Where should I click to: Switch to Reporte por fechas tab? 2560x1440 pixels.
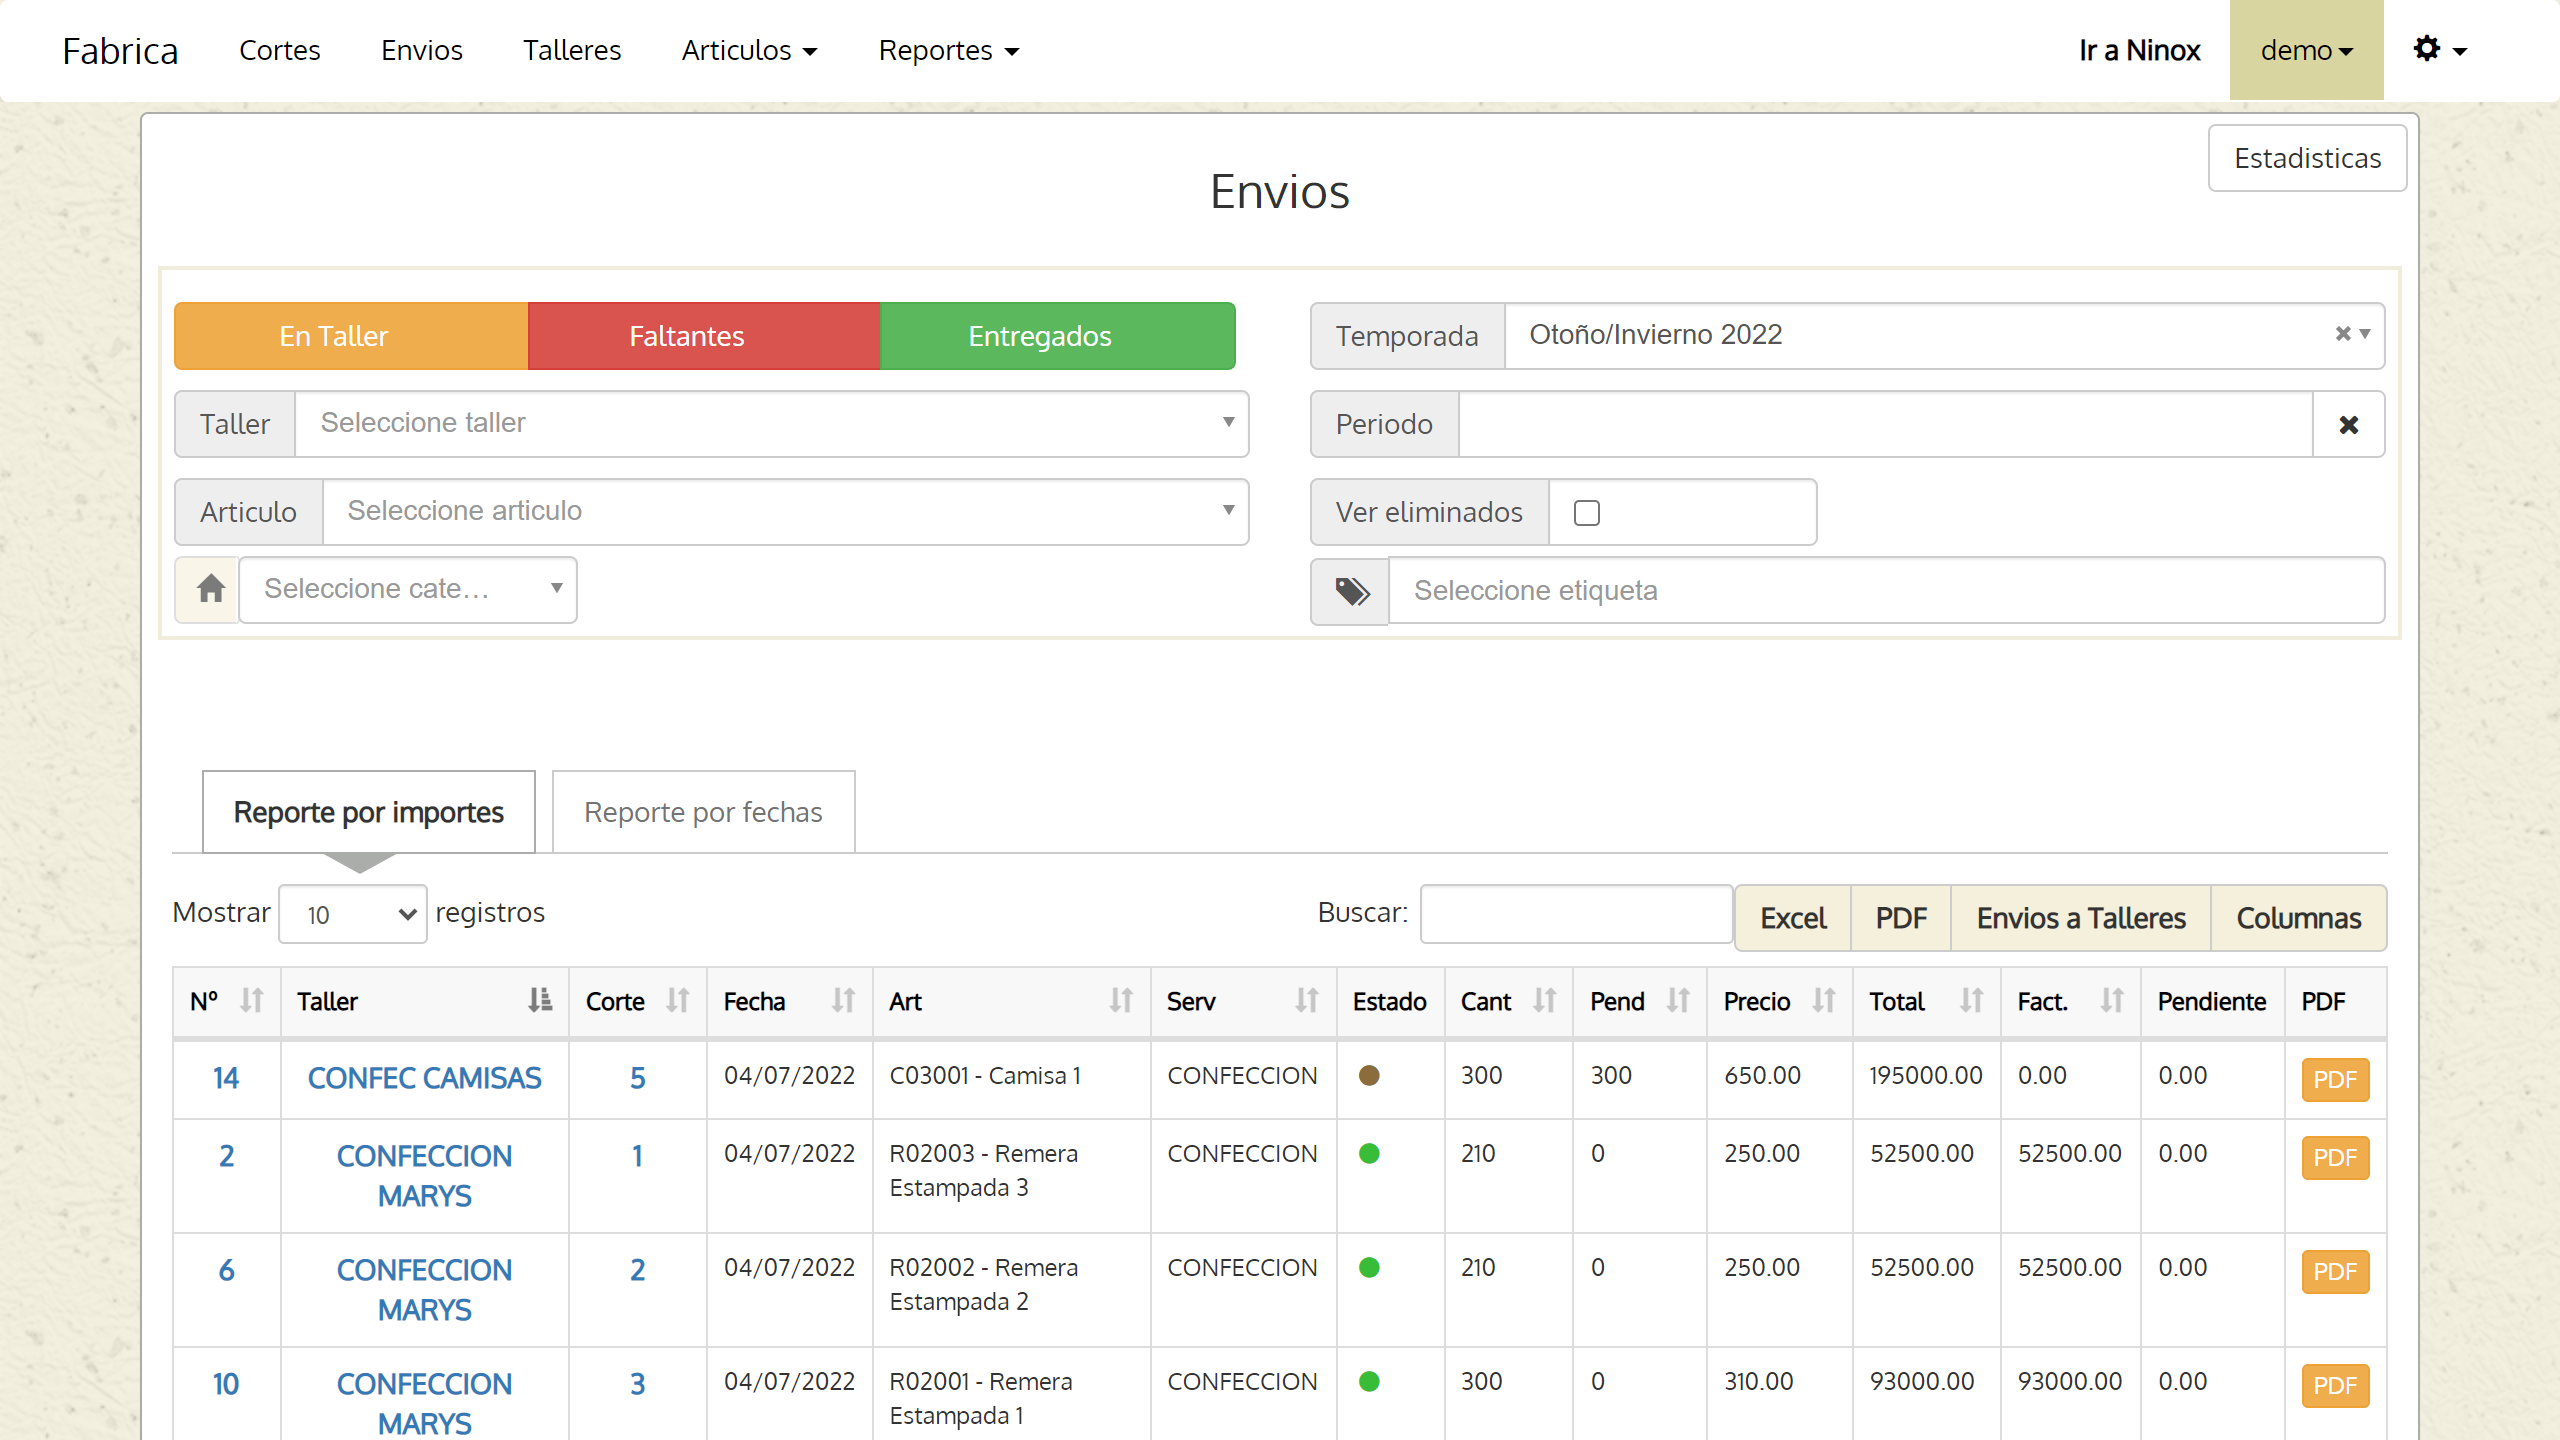pyautogui.click(x=703, y=812)
